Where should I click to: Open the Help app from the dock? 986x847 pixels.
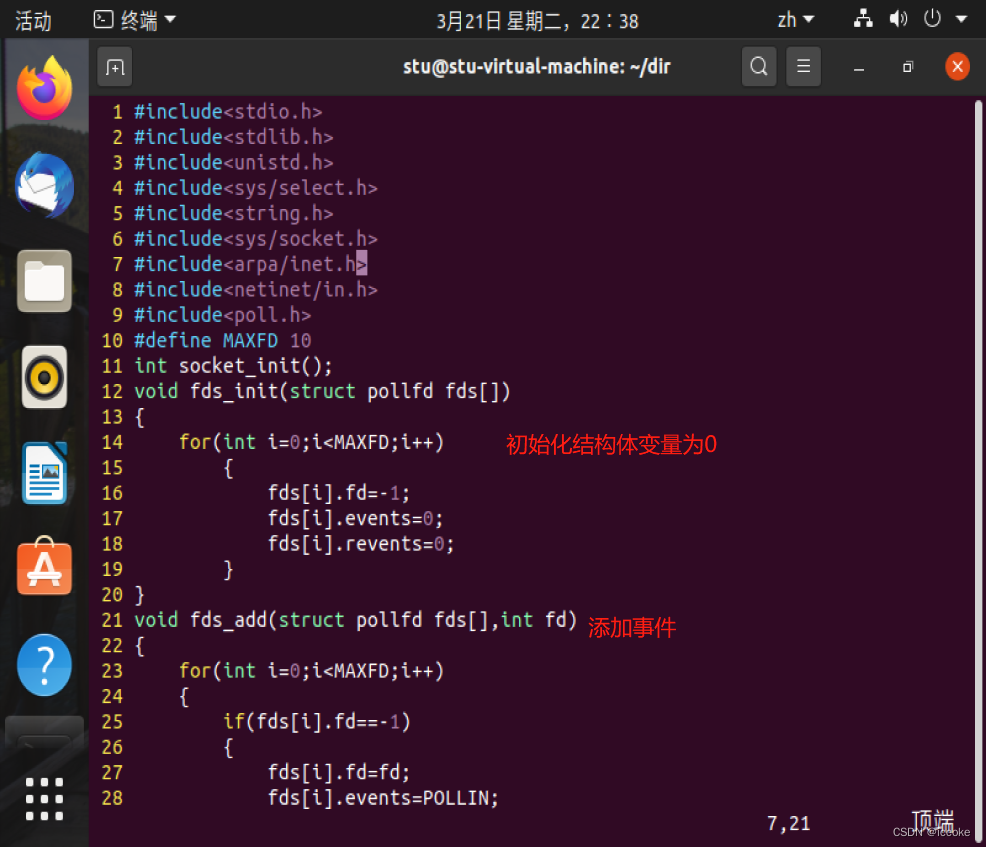[x=44, y=665]
